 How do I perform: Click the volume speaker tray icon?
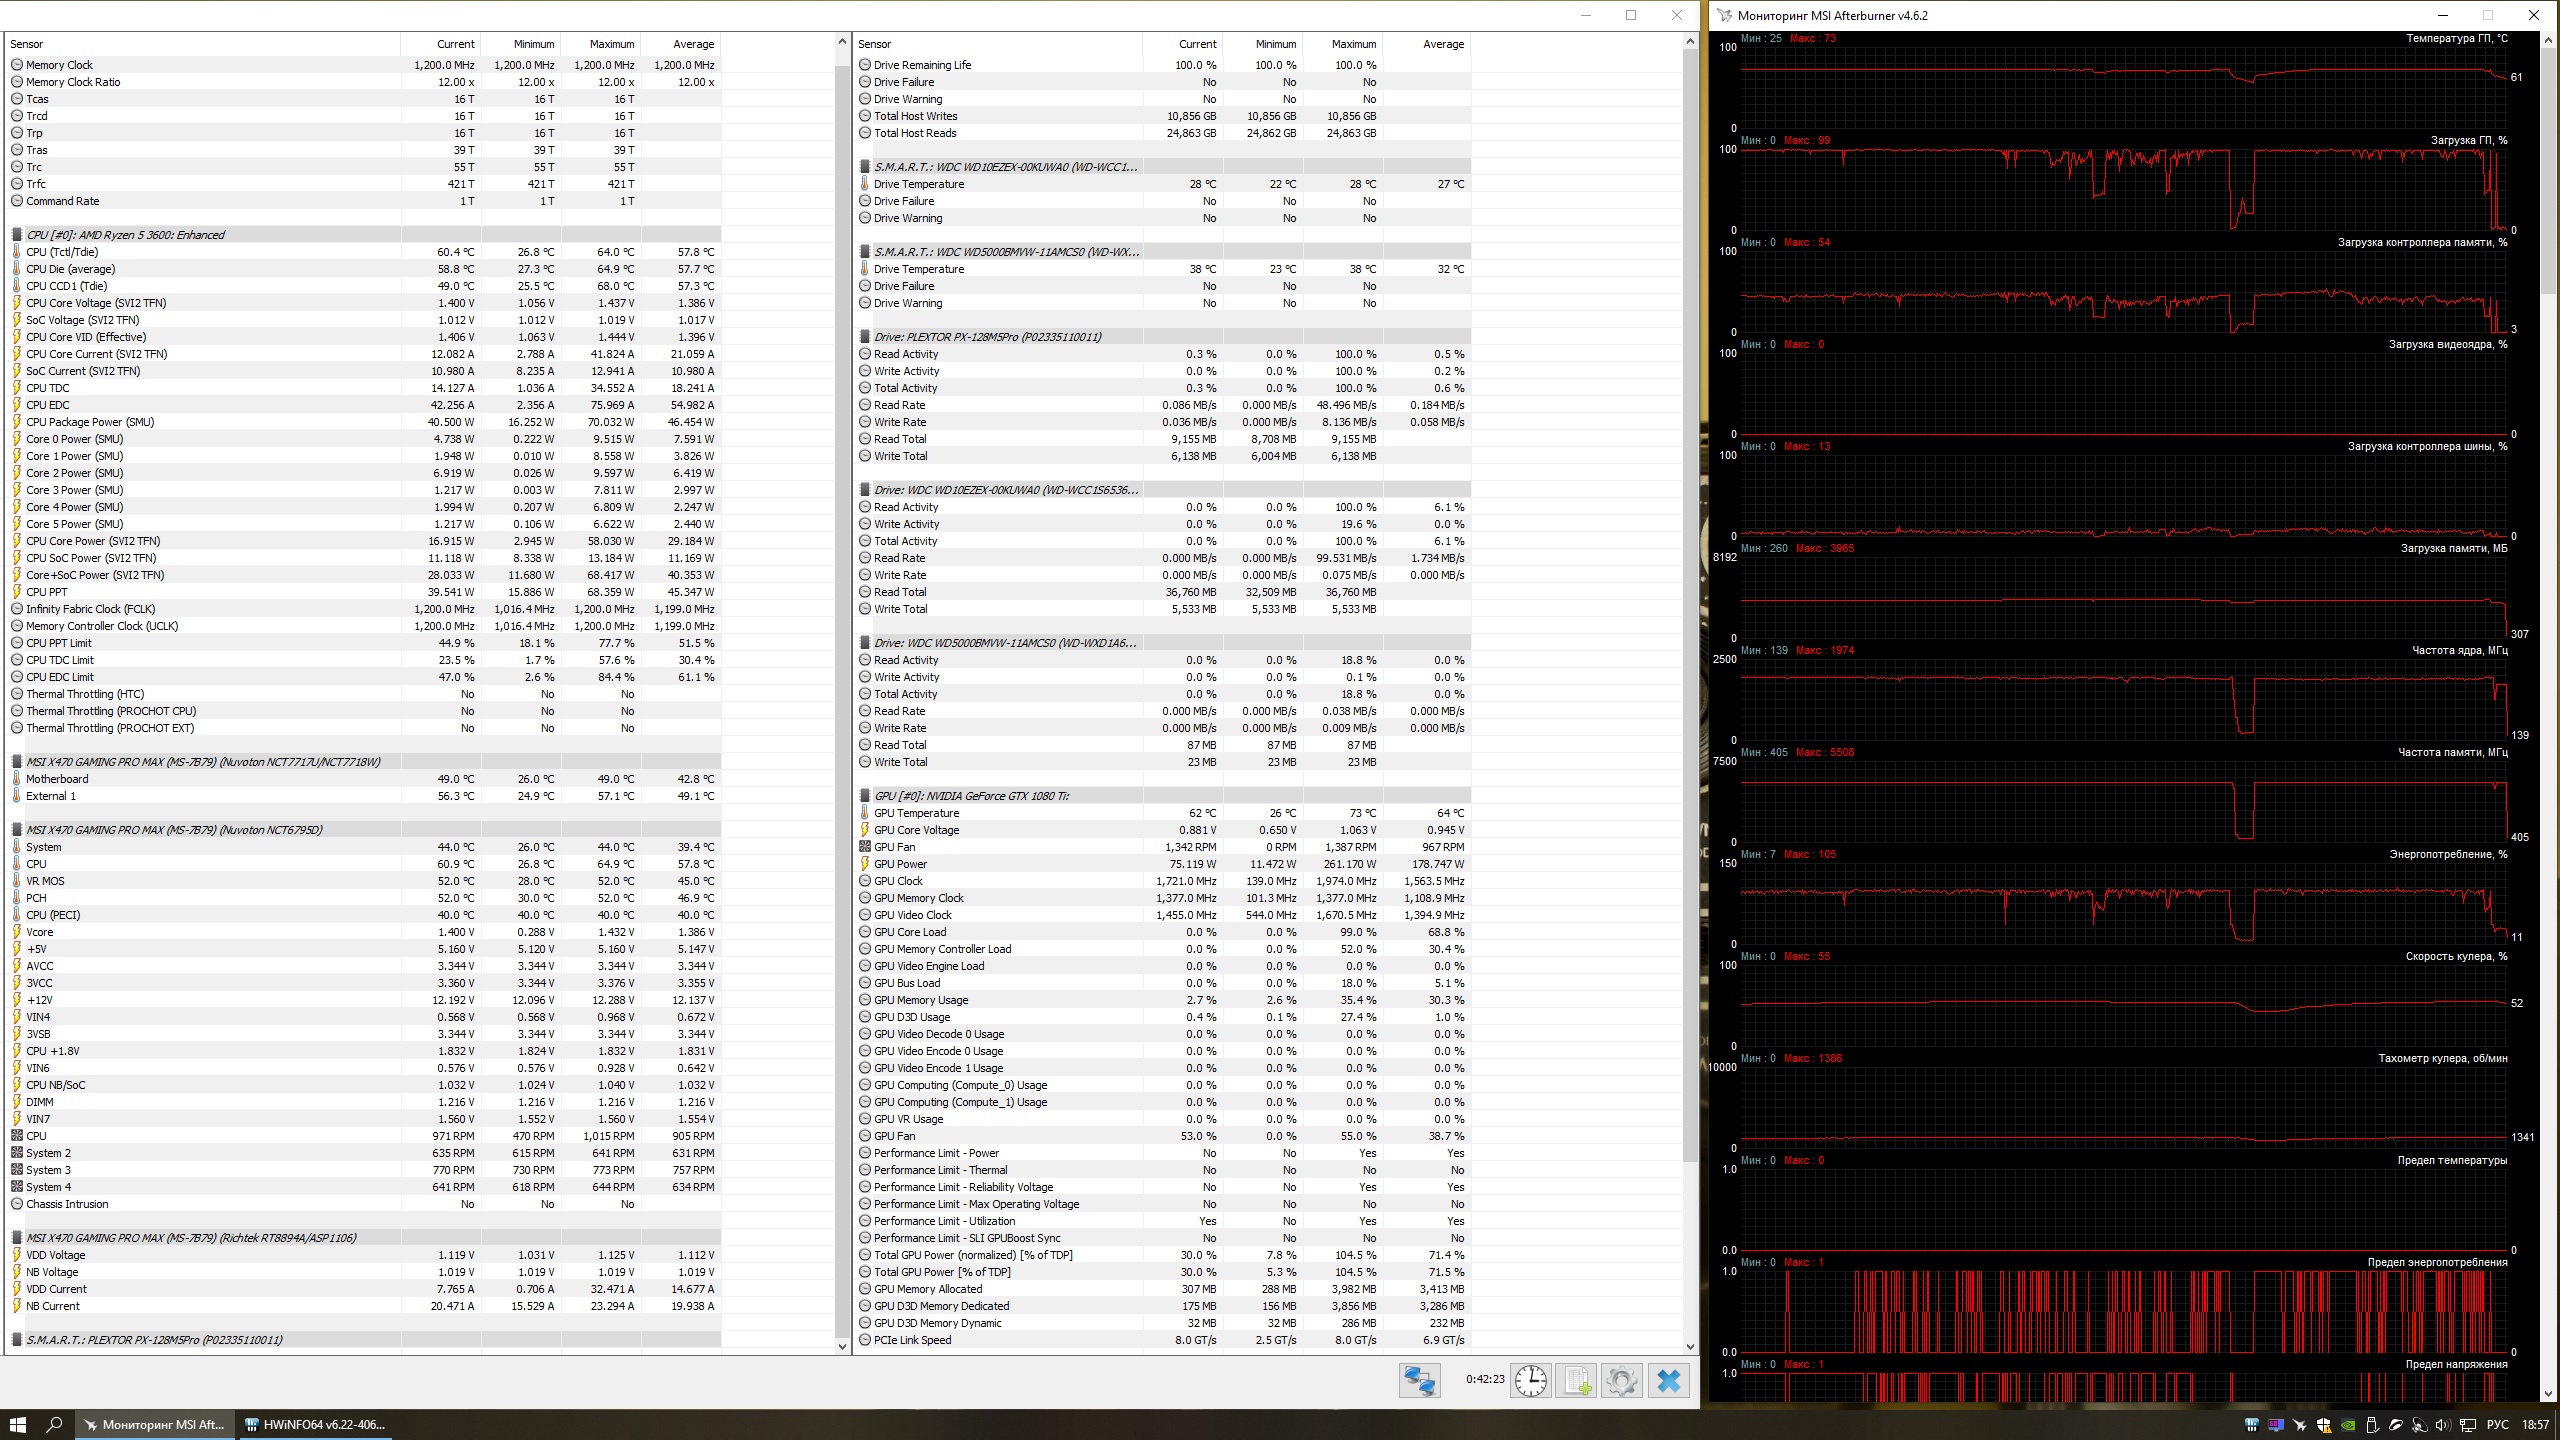coord(2443,1425)
